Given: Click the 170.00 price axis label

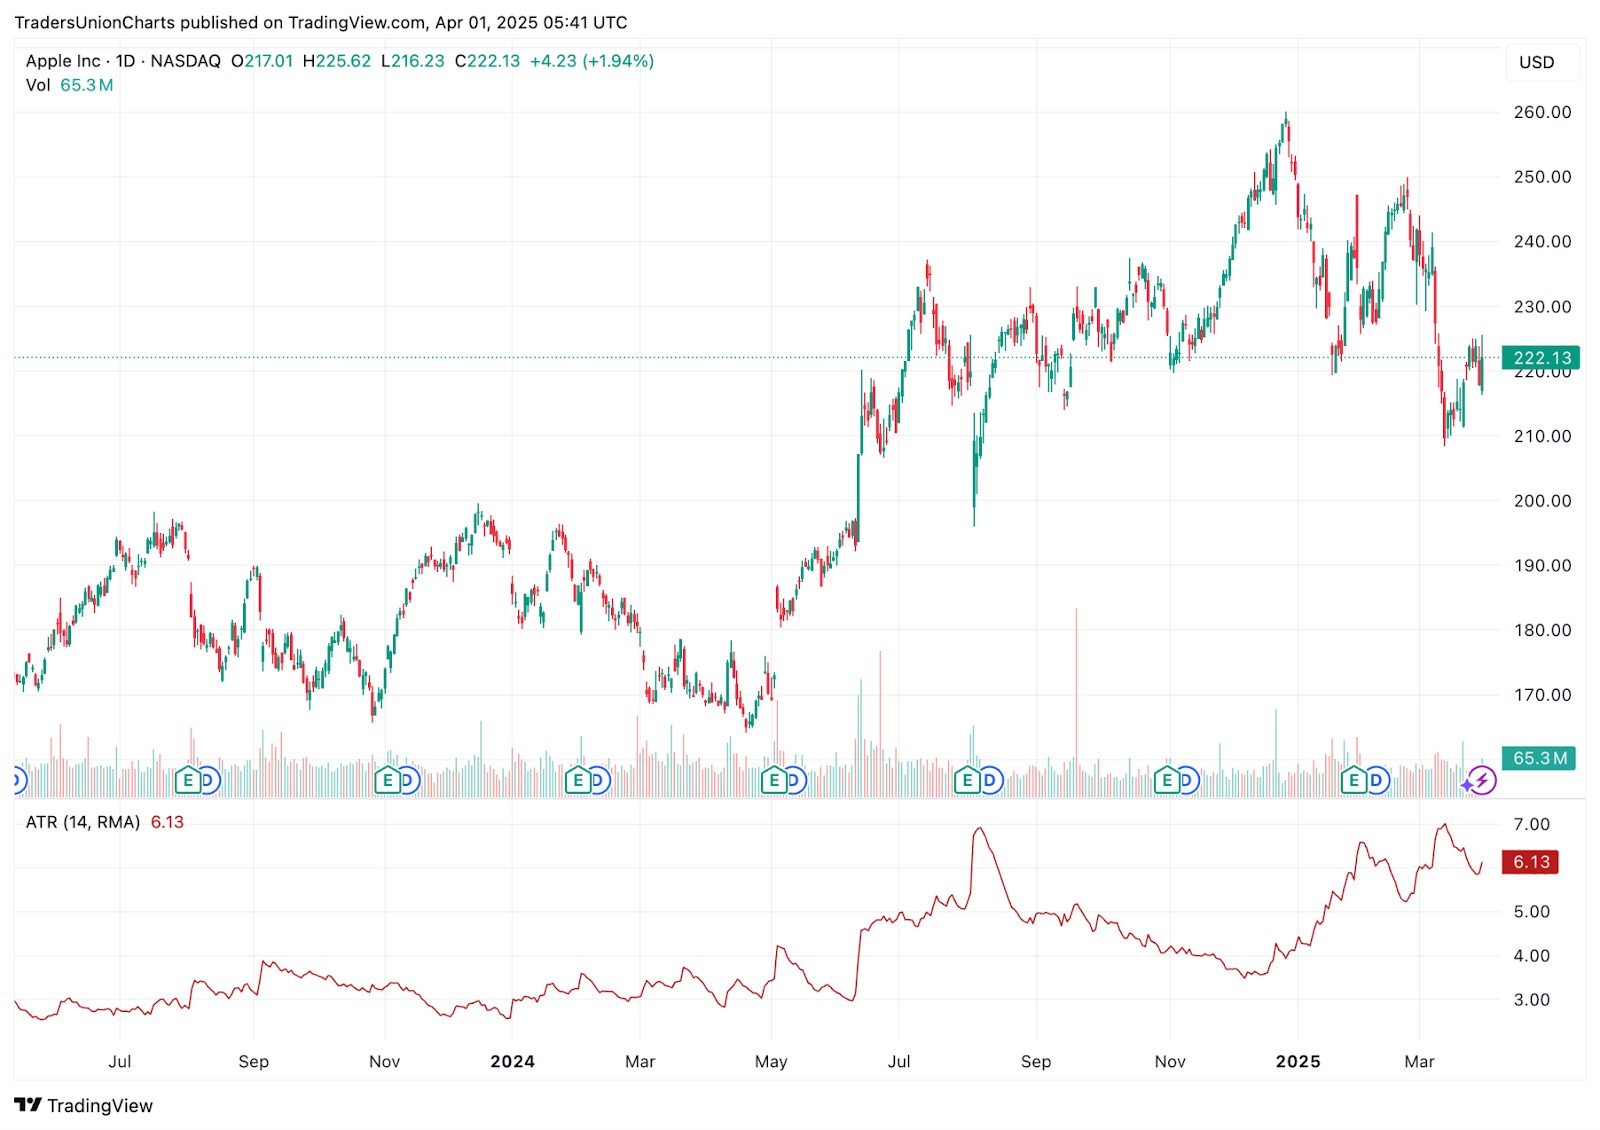Looking at the screenshot, I should [x=1542, y=695].
